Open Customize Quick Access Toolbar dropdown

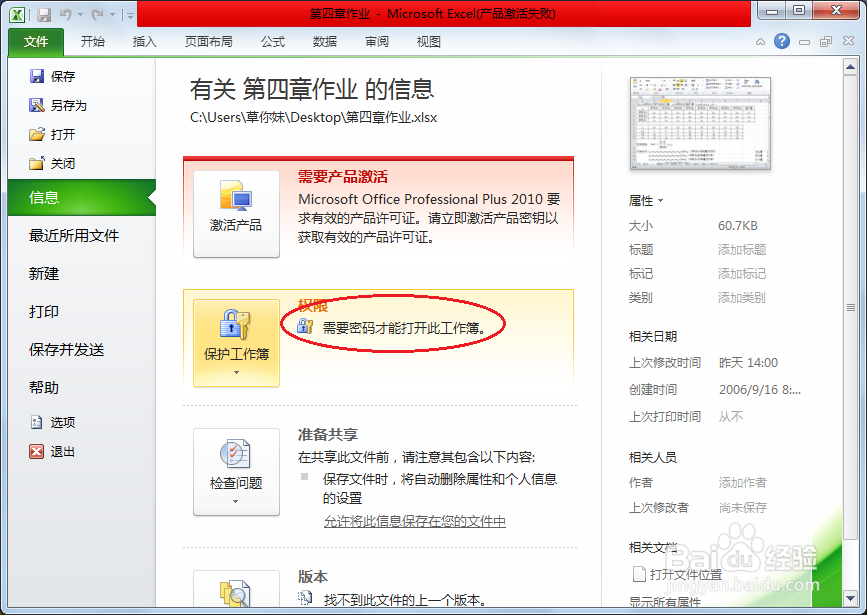tap(130, 15)
